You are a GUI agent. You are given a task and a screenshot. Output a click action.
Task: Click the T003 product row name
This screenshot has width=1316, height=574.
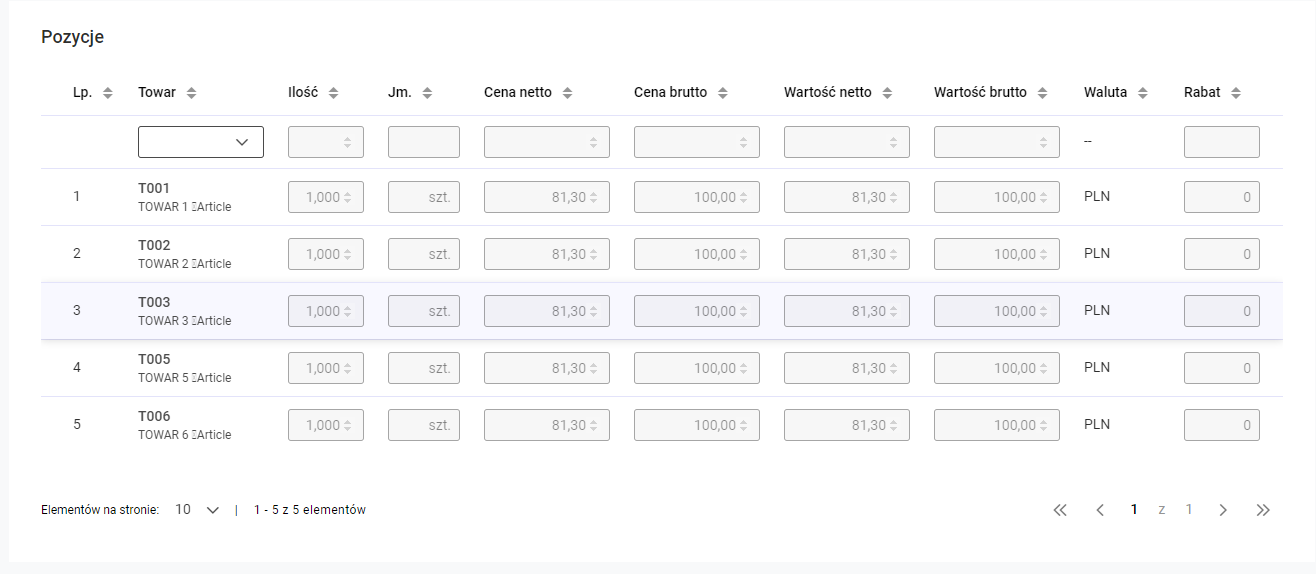tap(154, 302)
